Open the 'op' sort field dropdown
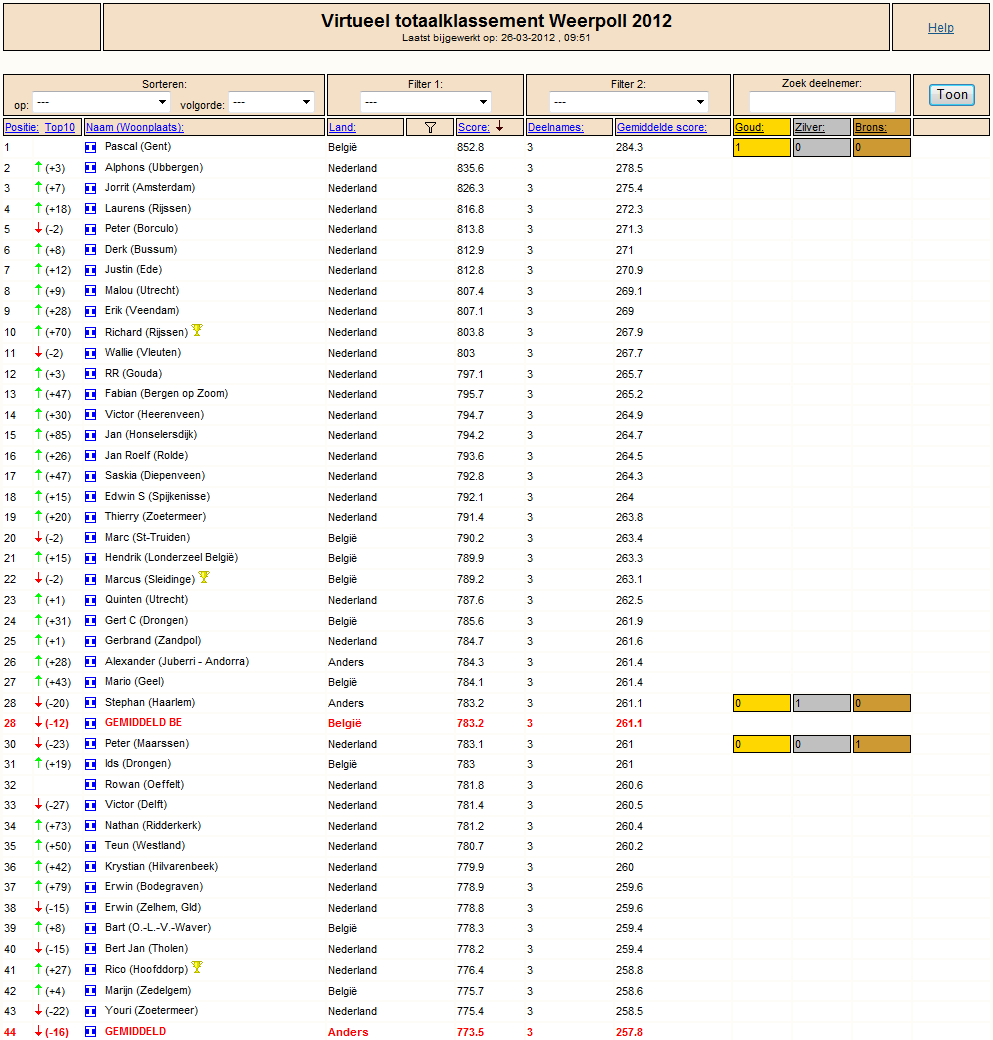993x1040 pixels. coord(101,102)
